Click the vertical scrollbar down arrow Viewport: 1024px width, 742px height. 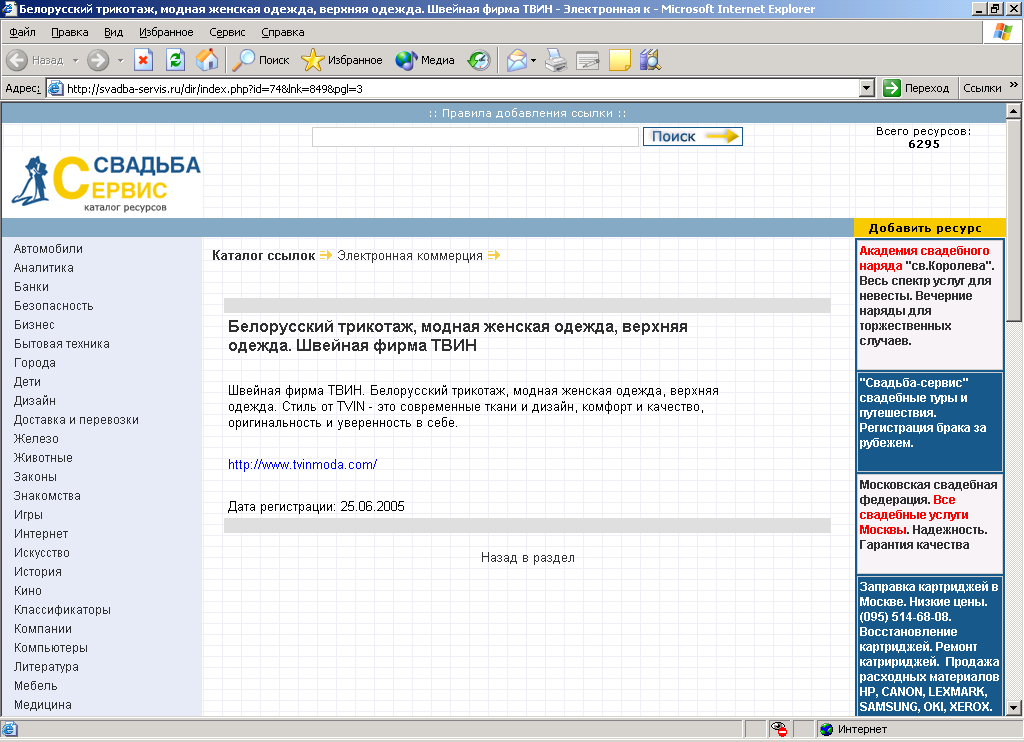point(1014,707)
